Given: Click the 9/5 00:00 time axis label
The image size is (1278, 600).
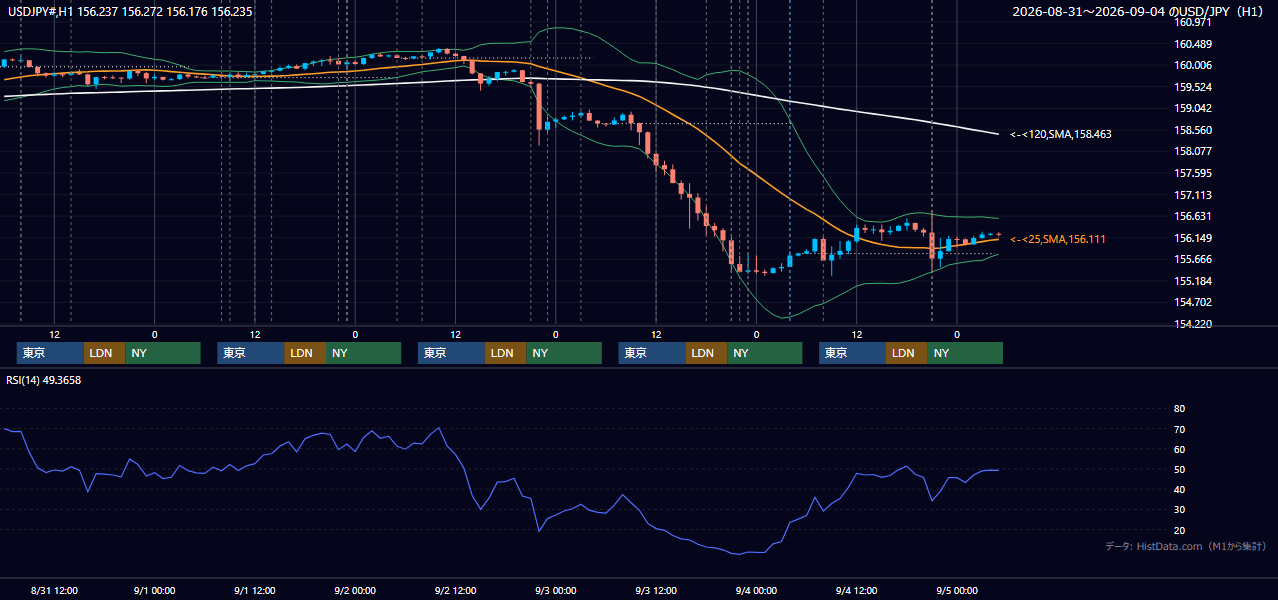Looking at the screenshot, I should point(957,591).
